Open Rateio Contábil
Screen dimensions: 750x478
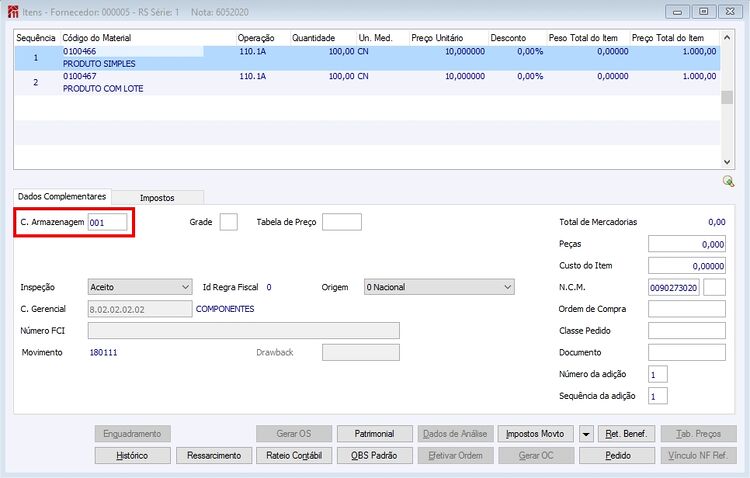pos(294,456)
